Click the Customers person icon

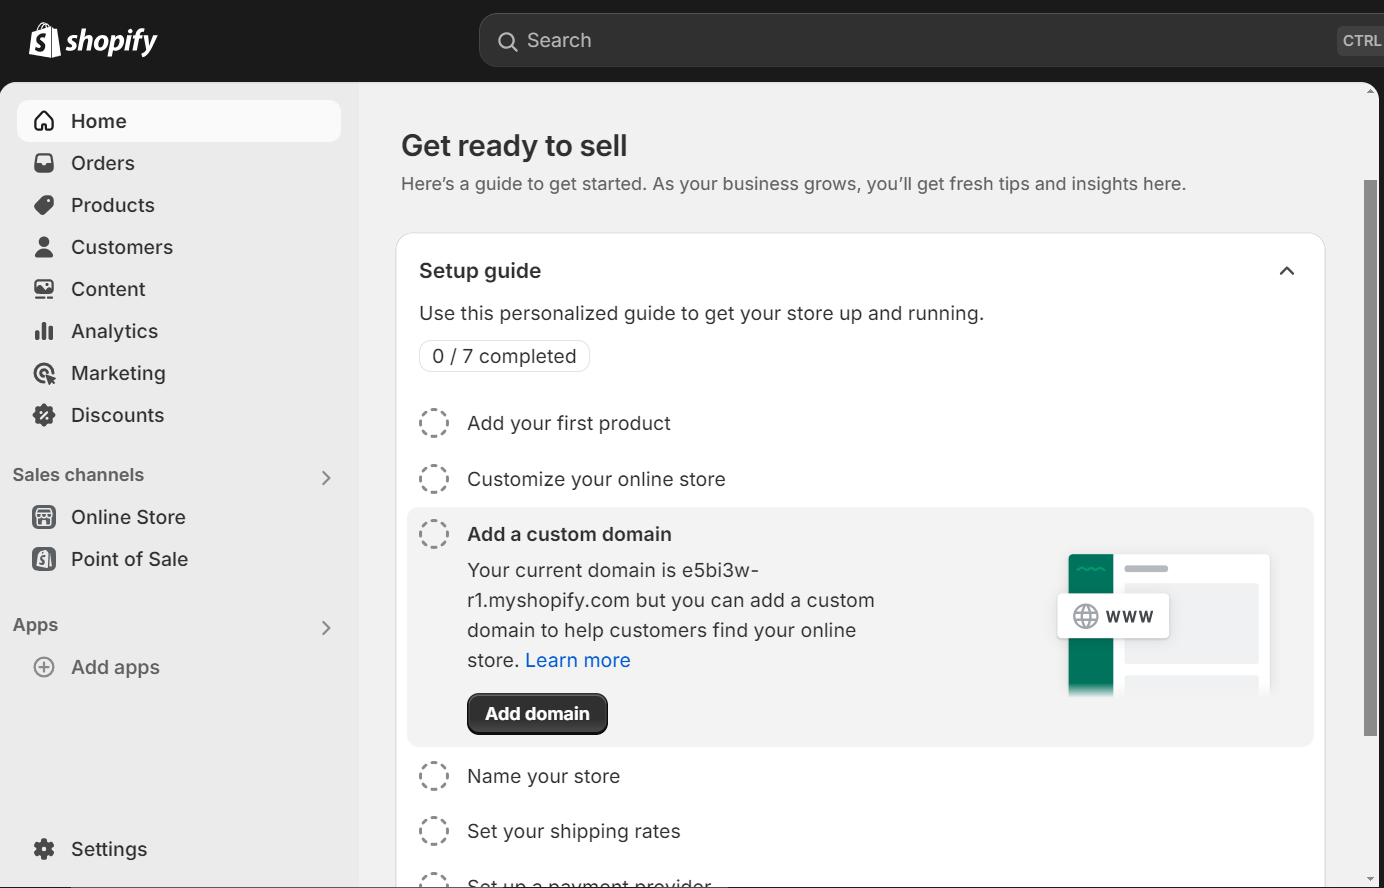tap(44, 247)
